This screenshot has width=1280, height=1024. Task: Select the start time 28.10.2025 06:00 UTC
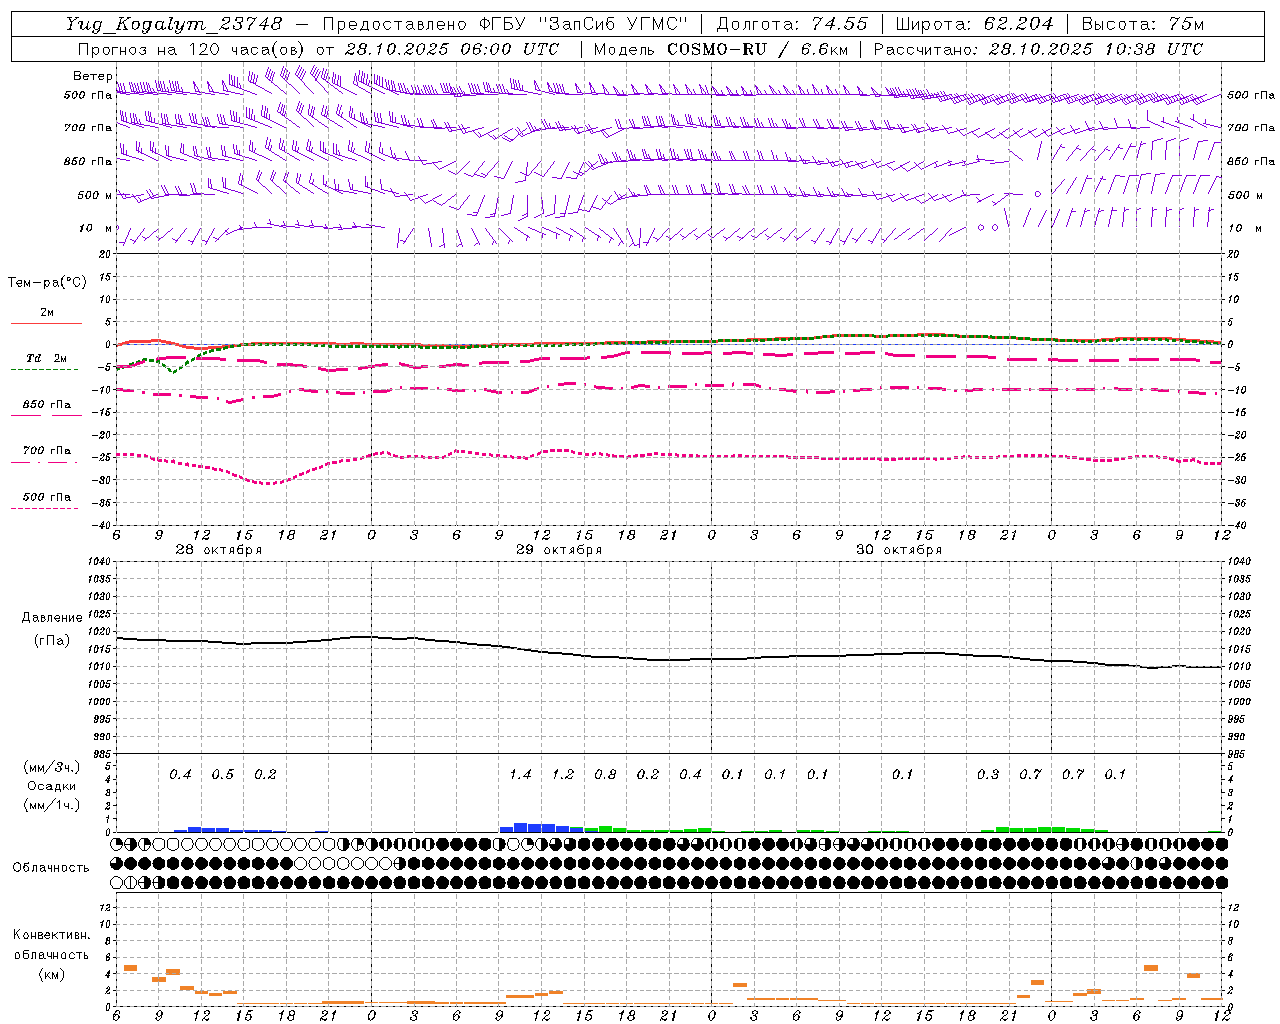pos(452,49)
